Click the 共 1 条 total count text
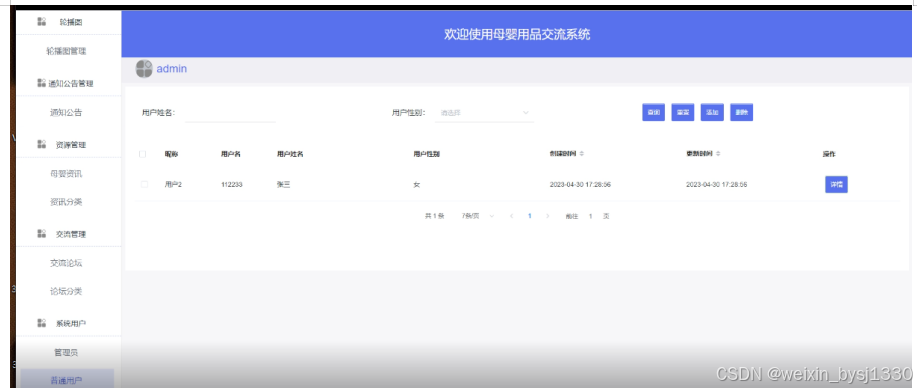 tap(435, 216)
